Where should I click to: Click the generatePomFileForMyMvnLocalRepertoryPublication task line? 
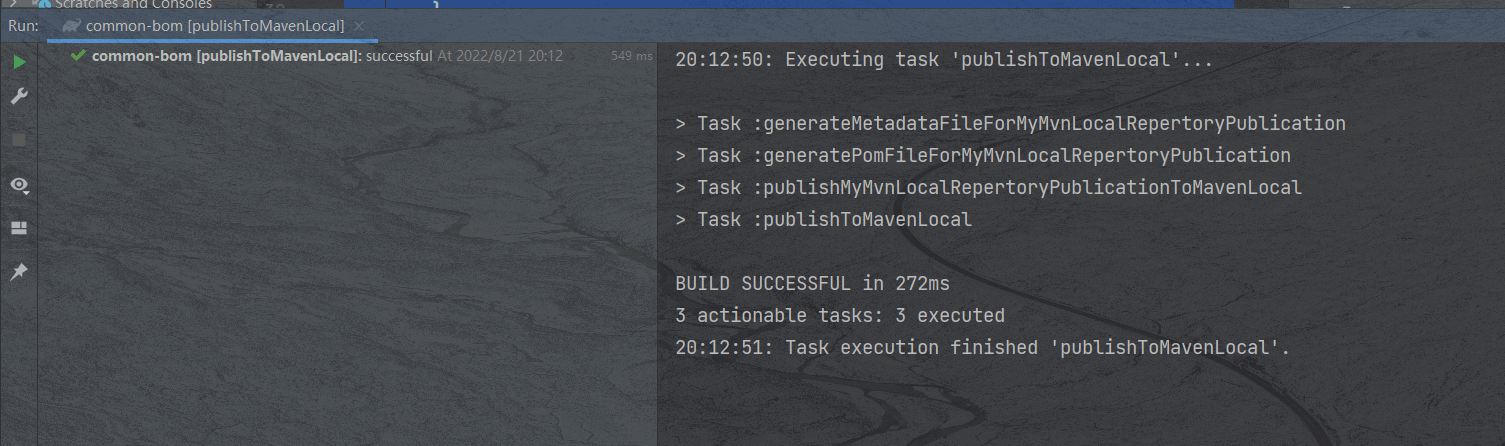tap(983, 156)
